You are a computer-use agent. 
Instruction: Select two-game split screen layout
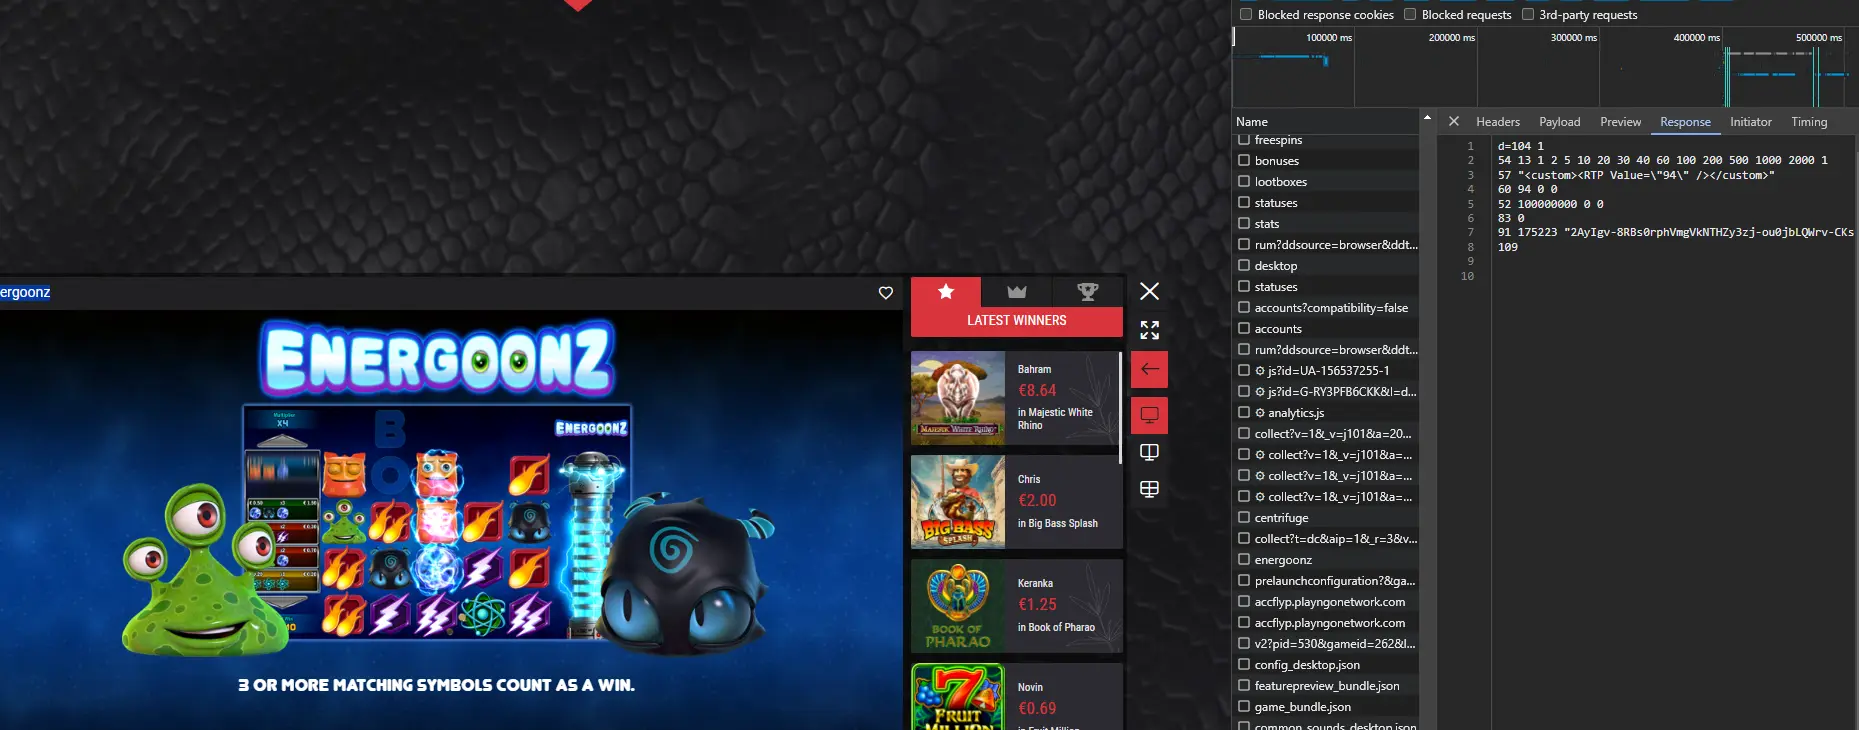1150,453
